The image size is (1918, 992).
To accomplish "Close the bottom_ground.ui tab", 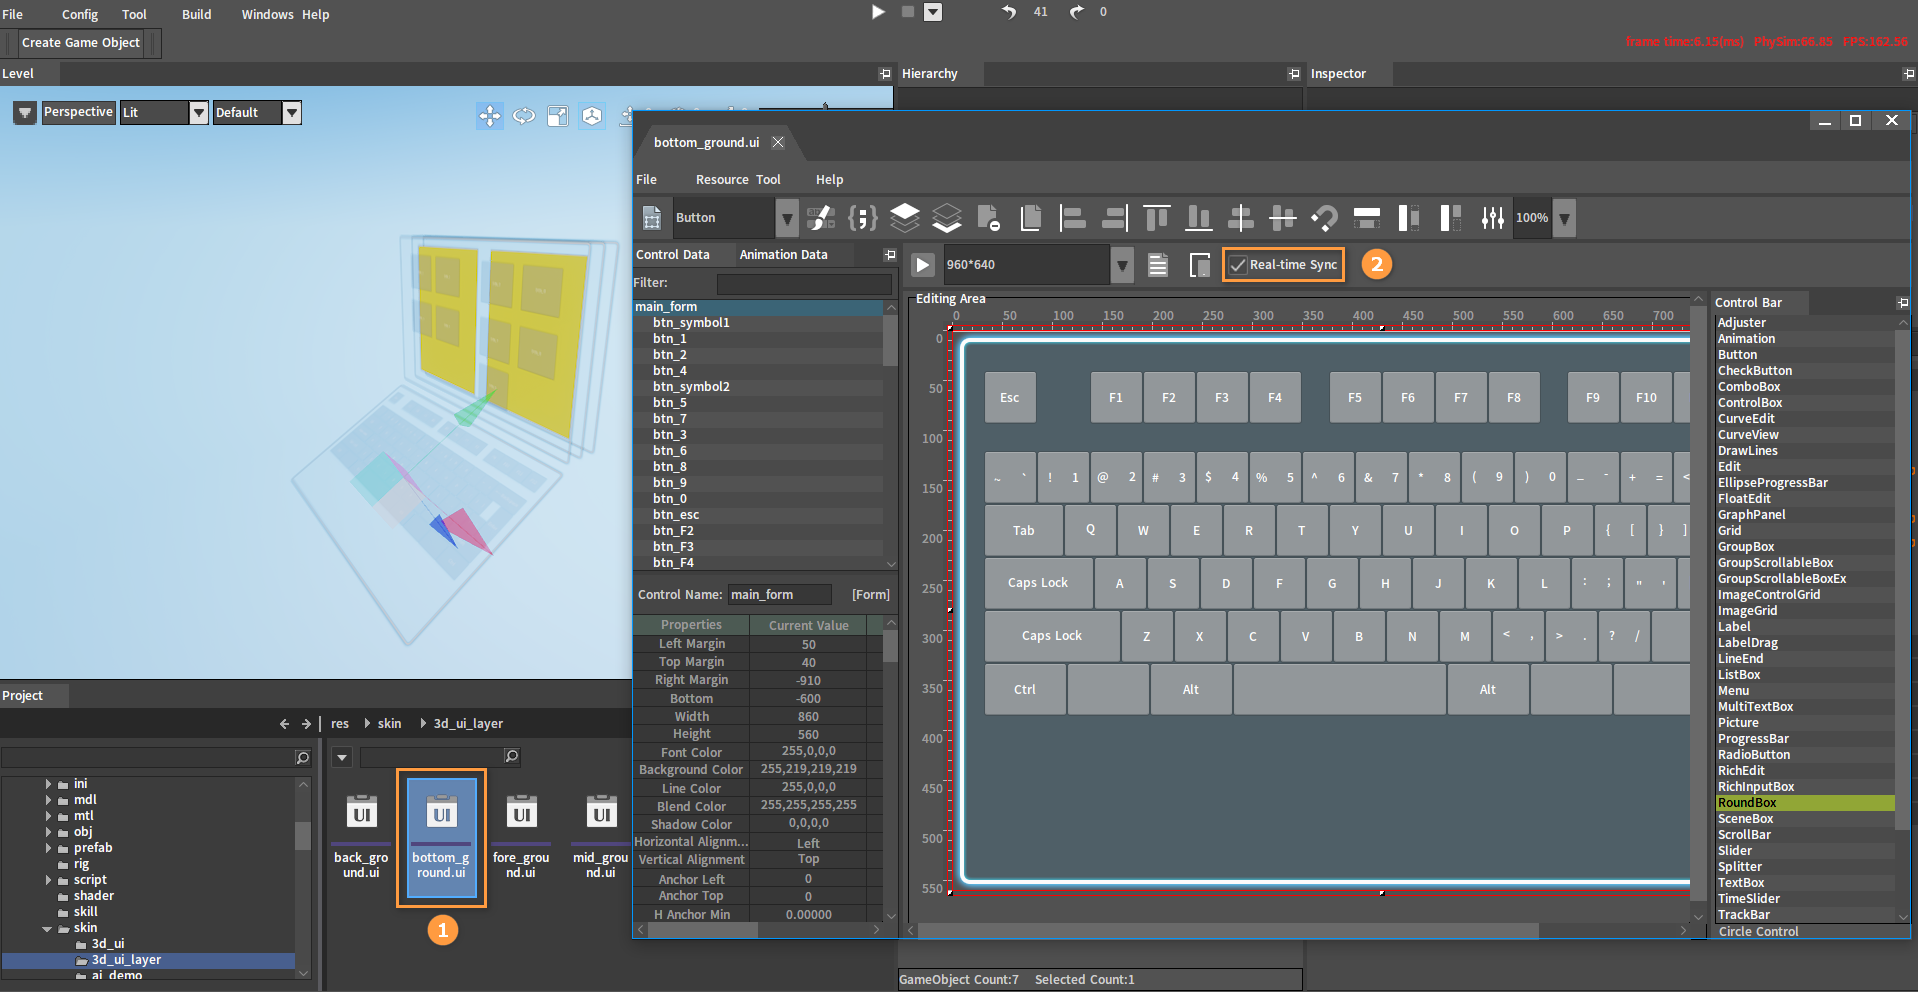I will [778, 143].
